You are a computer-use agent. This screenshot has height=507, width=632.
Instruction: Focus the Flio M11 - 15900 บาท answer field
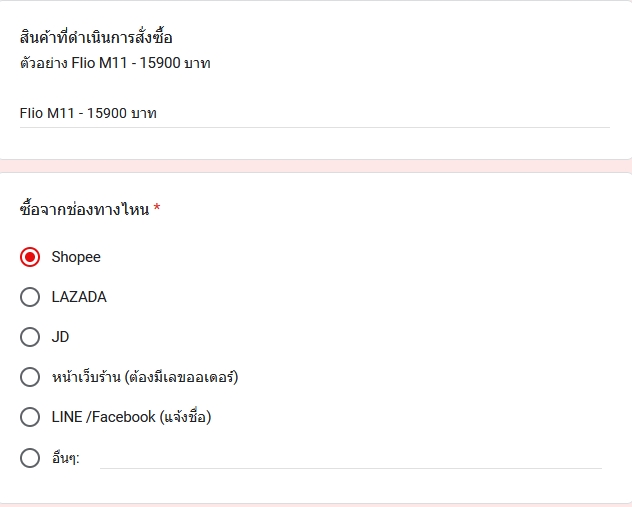click(314, 114)
